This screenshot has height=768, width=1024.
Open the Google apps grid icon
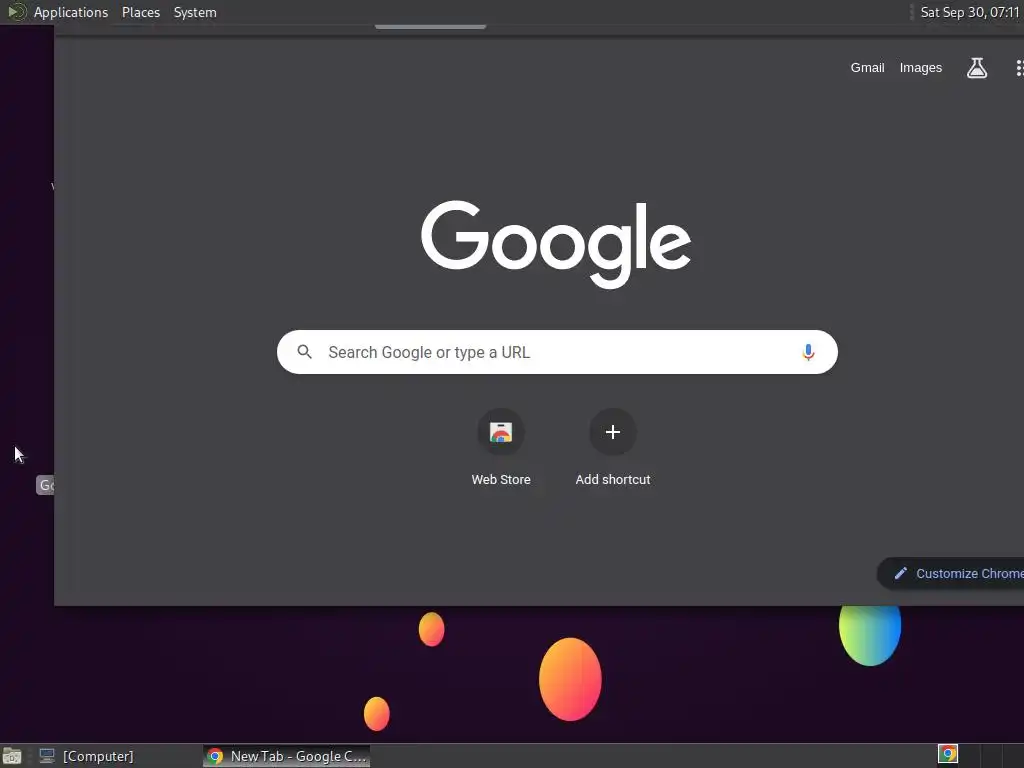click(x=1019, y=68)
